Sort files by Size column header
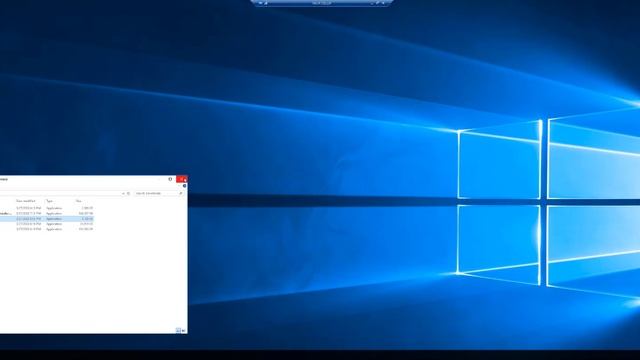Viewport: 640px width, 360px height. [x=79, y=201]
